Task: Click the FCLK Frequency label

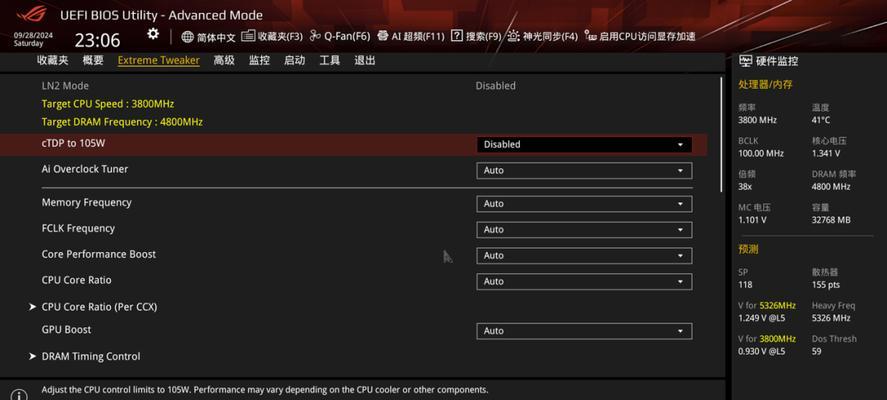Action: click(78, 228)
